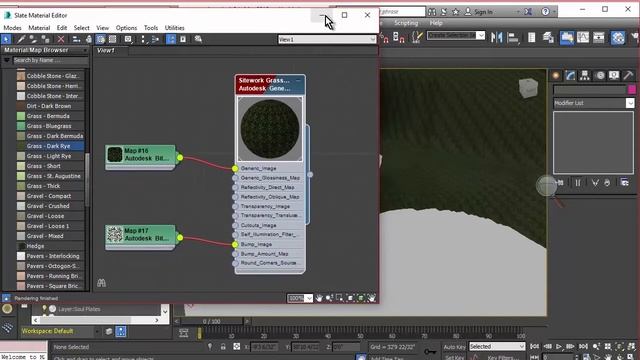The width and height of the screenshot is (640, 360).
Task: Toggle Show End Result in modifier panel
Action: click(x=578, y=182)
